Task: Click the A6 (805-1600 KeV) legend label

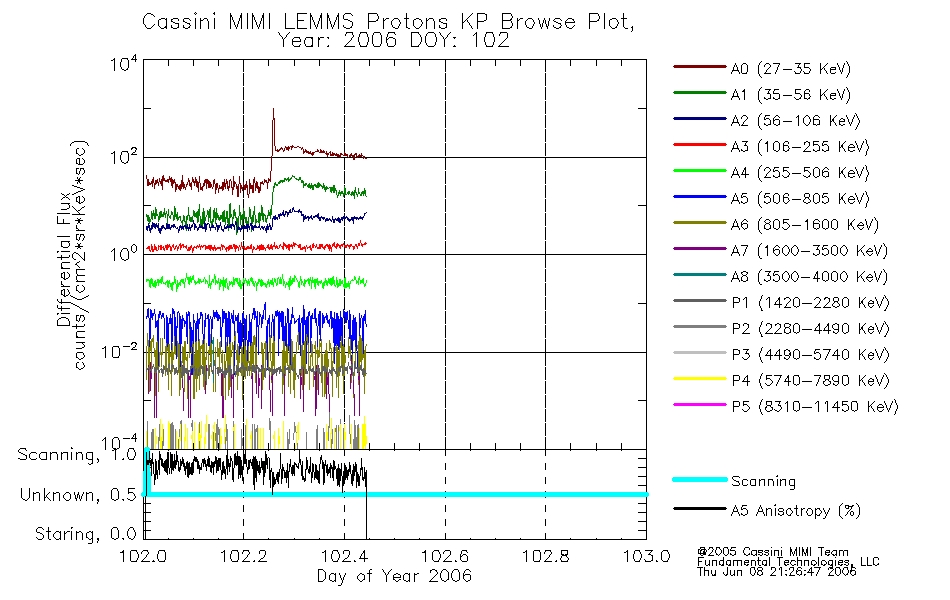Action: pos(805,225)
